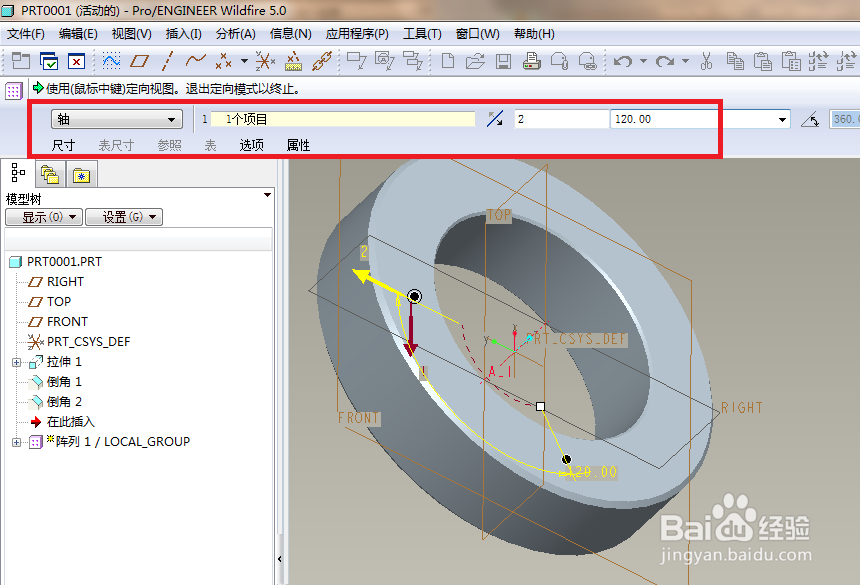Viewport: 860px width, 585px height.
Task: Select the datum Plane tool
Action: [x=139, y=60]
